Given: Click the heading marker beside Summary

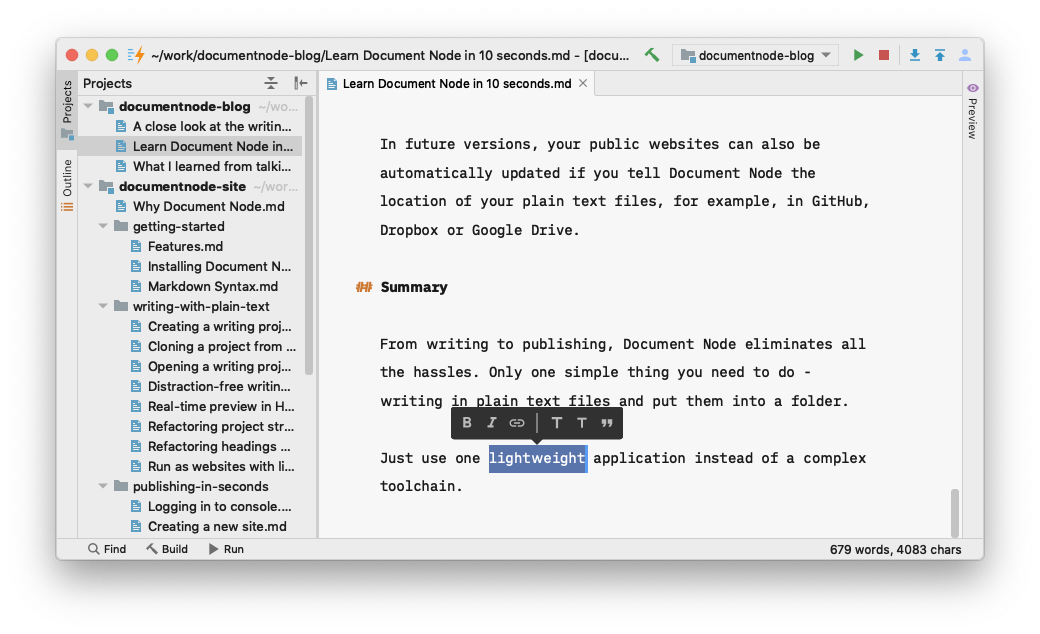Looking at the screenshot, I should point(363,287).
